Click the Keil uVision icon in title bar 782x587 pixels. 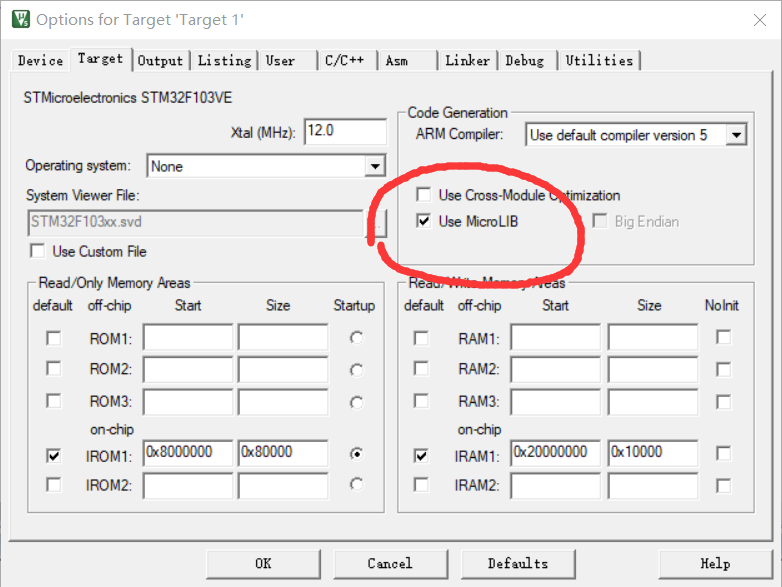coord(20,19)
